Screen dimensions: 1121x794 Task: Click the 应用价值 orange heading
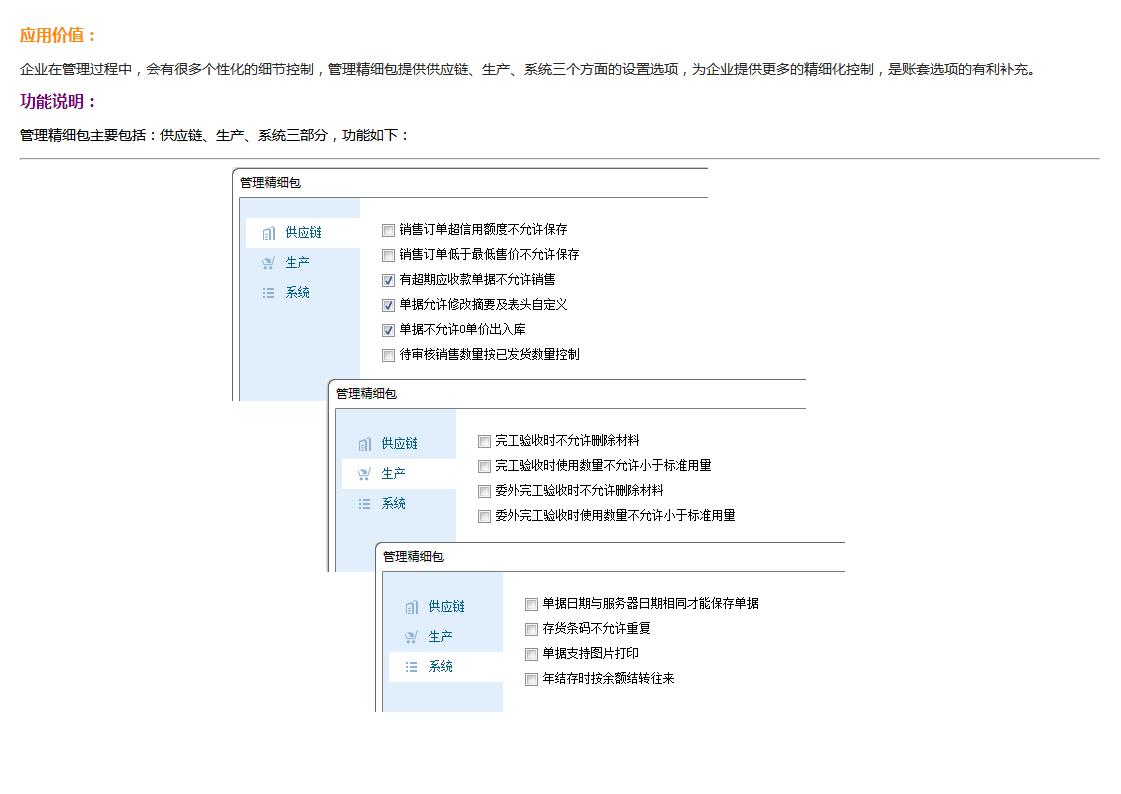(57, 35)
